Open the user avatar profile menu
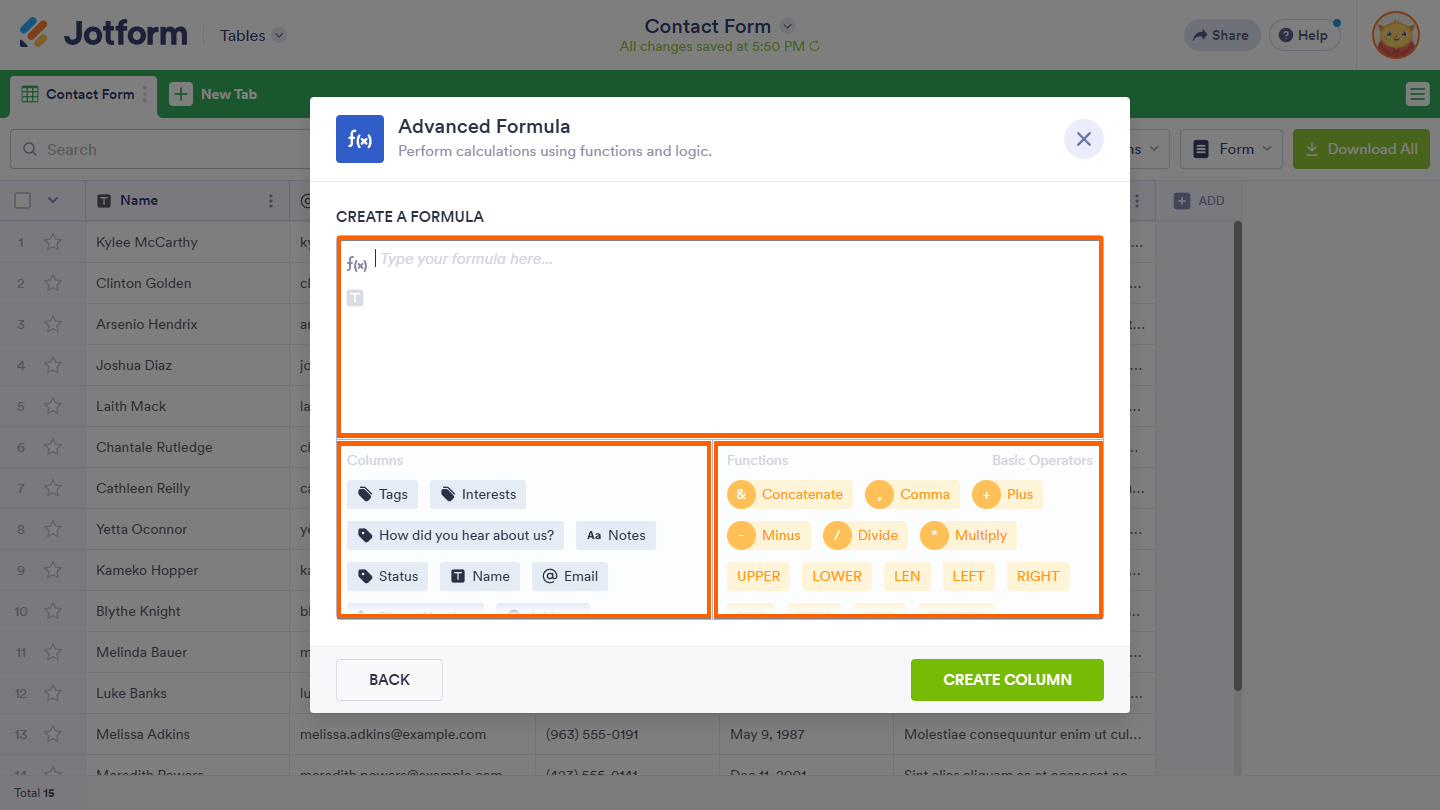Image resolution: width=1440 pixels, height=810 pixels. tap(1395, 35)
